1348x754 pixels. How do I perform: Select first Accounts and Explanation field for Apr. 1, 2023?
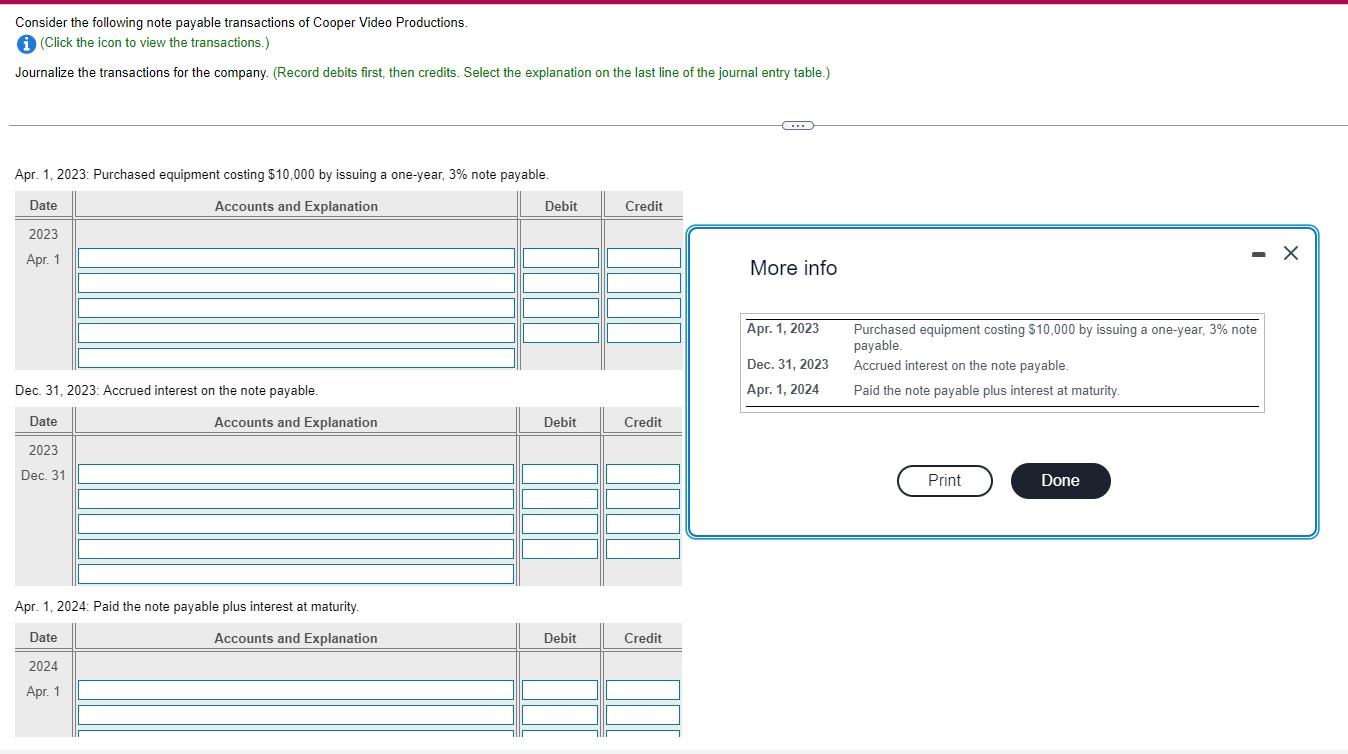coord(295,258)
